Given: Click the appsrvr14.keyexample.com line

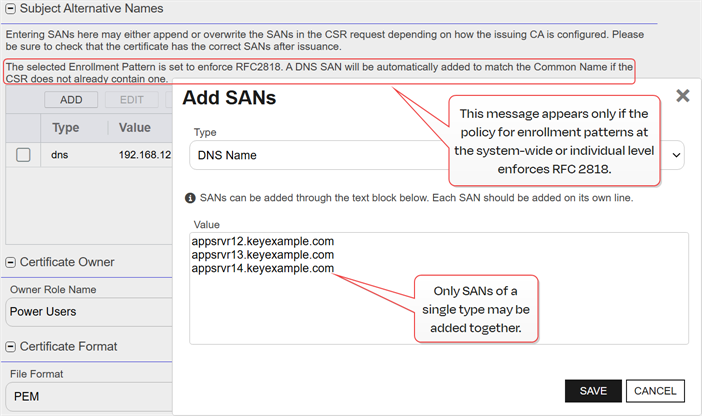Looking at the screenshot, I should point(262,268).
